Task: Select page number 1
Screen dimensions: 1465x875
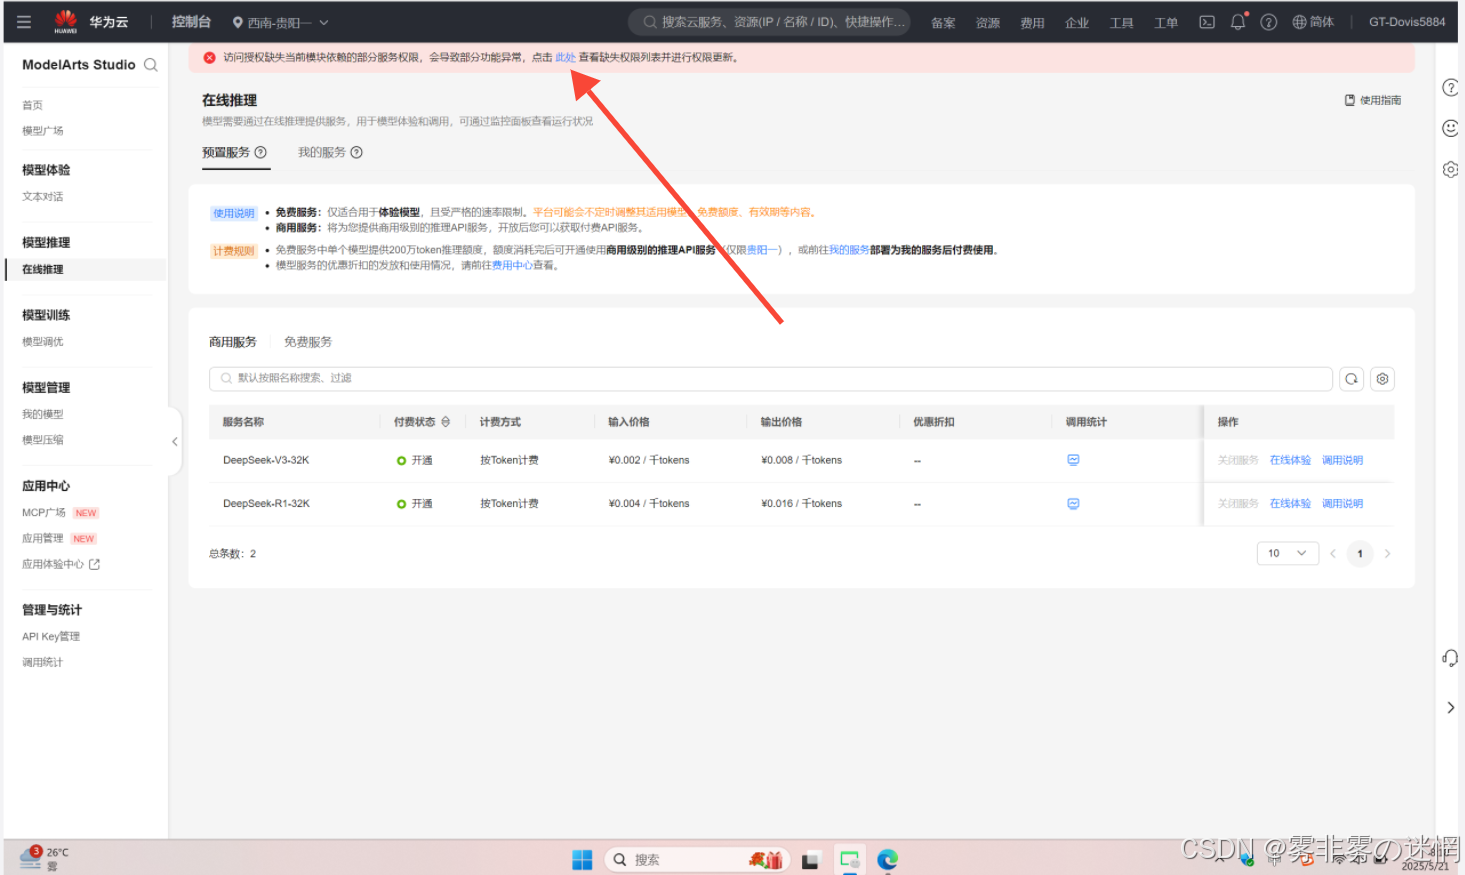Action: [1360, 553]
